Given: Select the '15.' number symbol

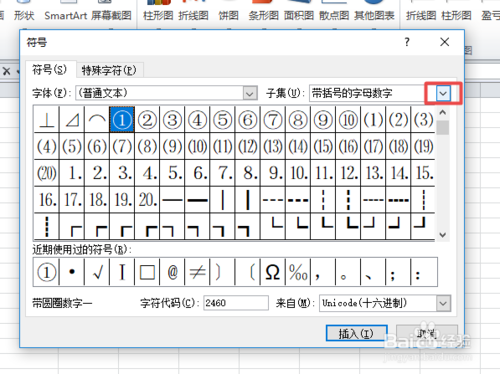Looking at the screenshot, I should point(423,173).
